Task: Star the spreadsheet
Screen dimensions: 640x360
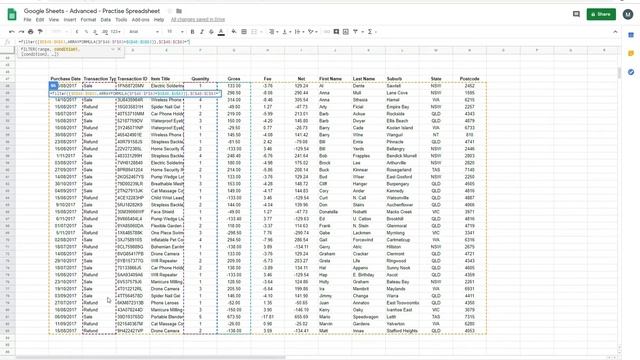Action: [169, 11]
